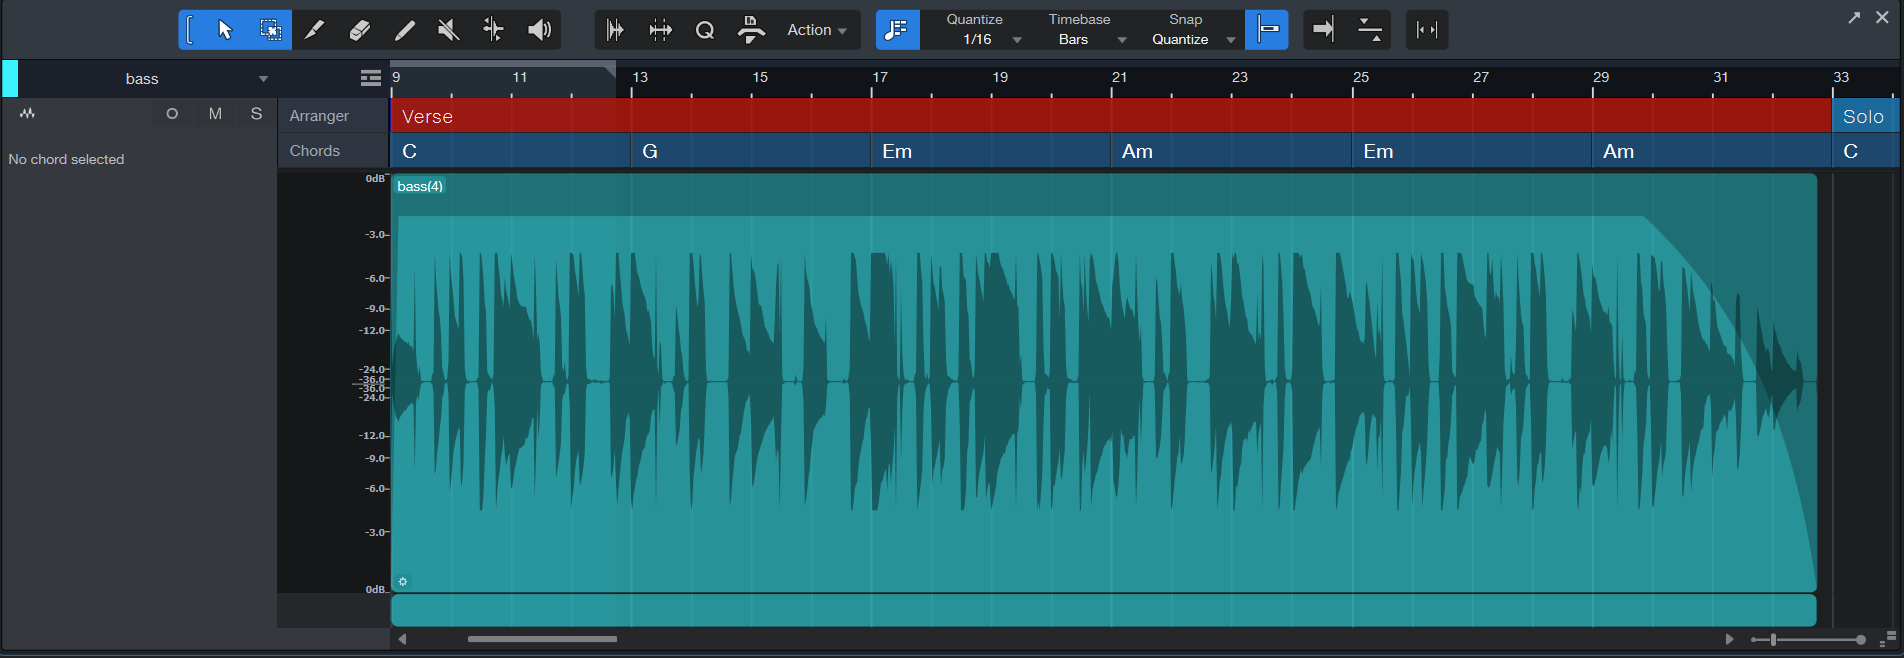Select the Eraser tool

359,30
